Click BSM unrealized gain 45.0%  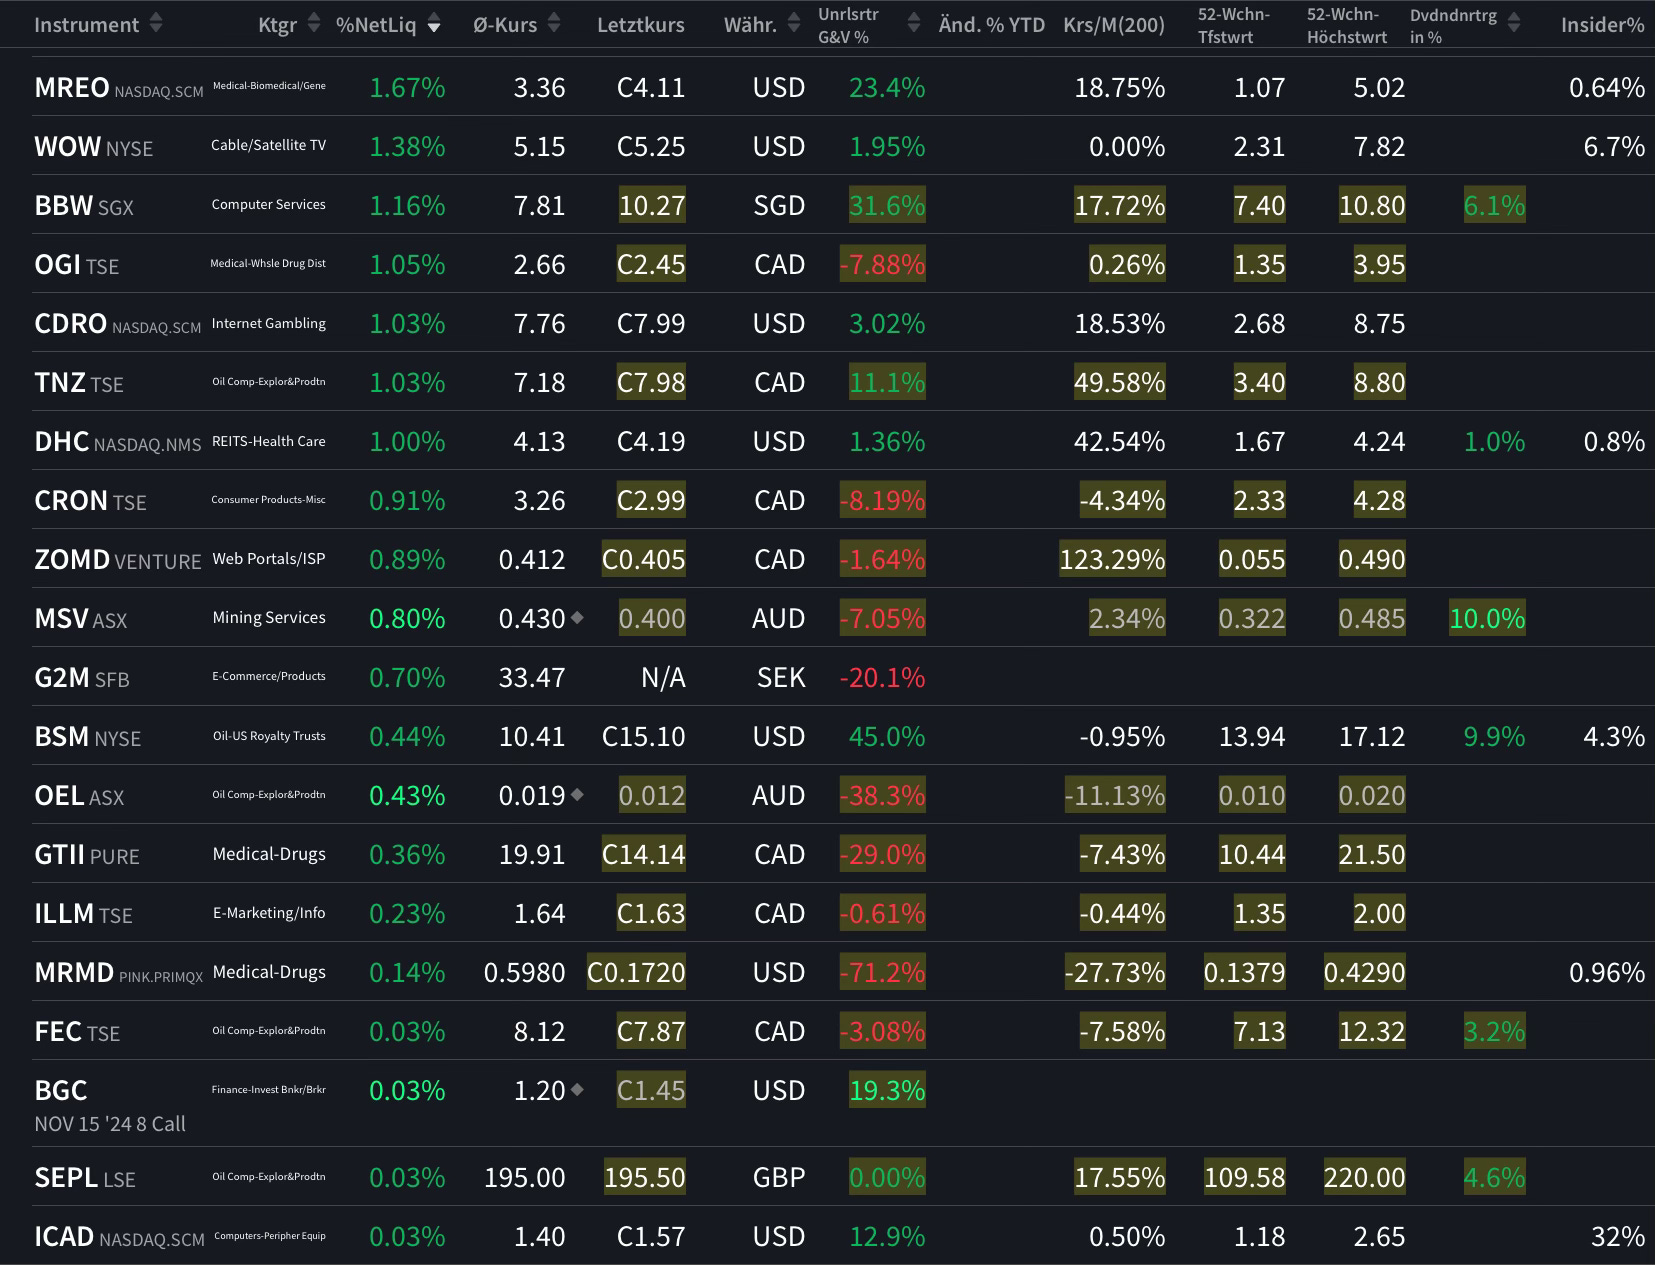887,737
